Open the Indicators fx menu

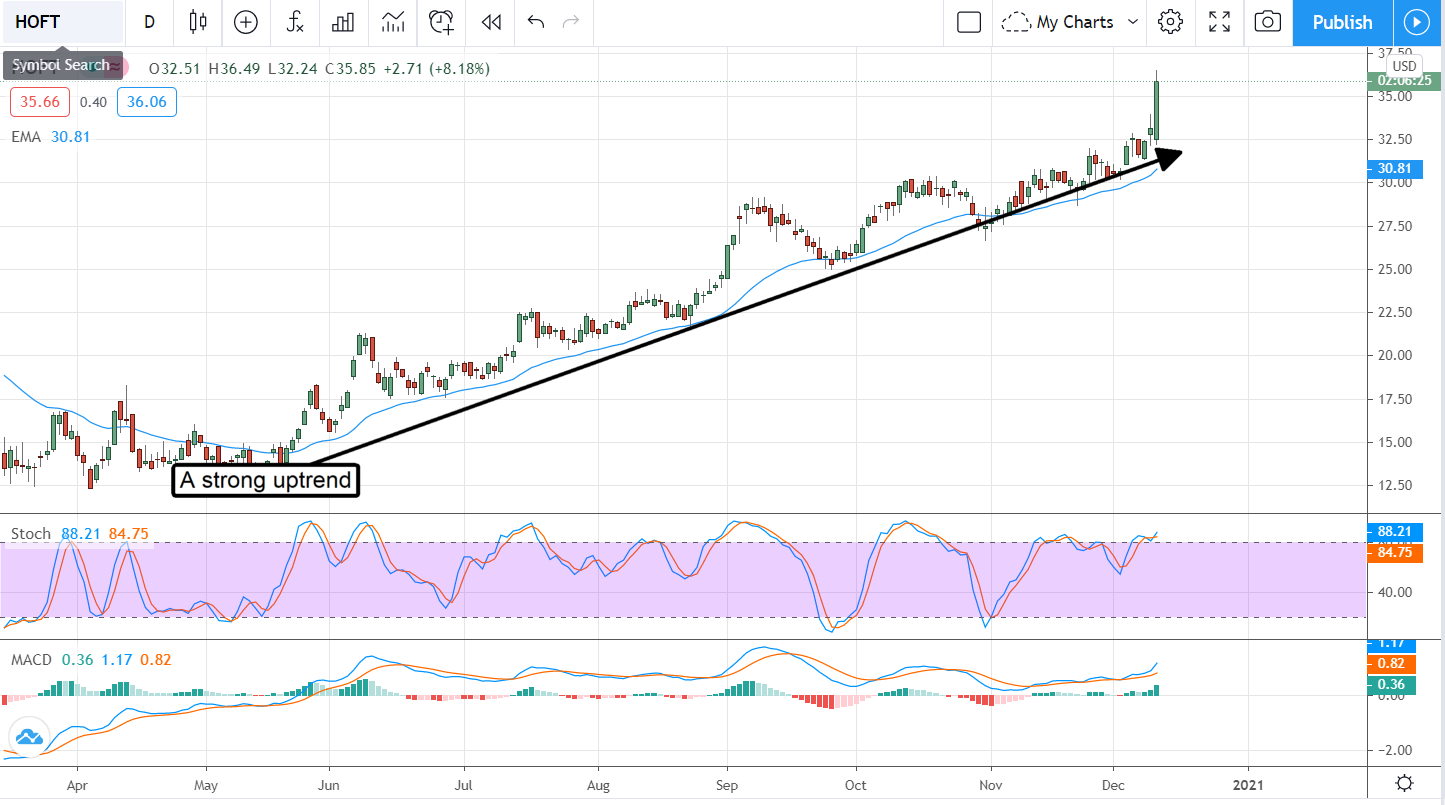click(x=295, y=22)
